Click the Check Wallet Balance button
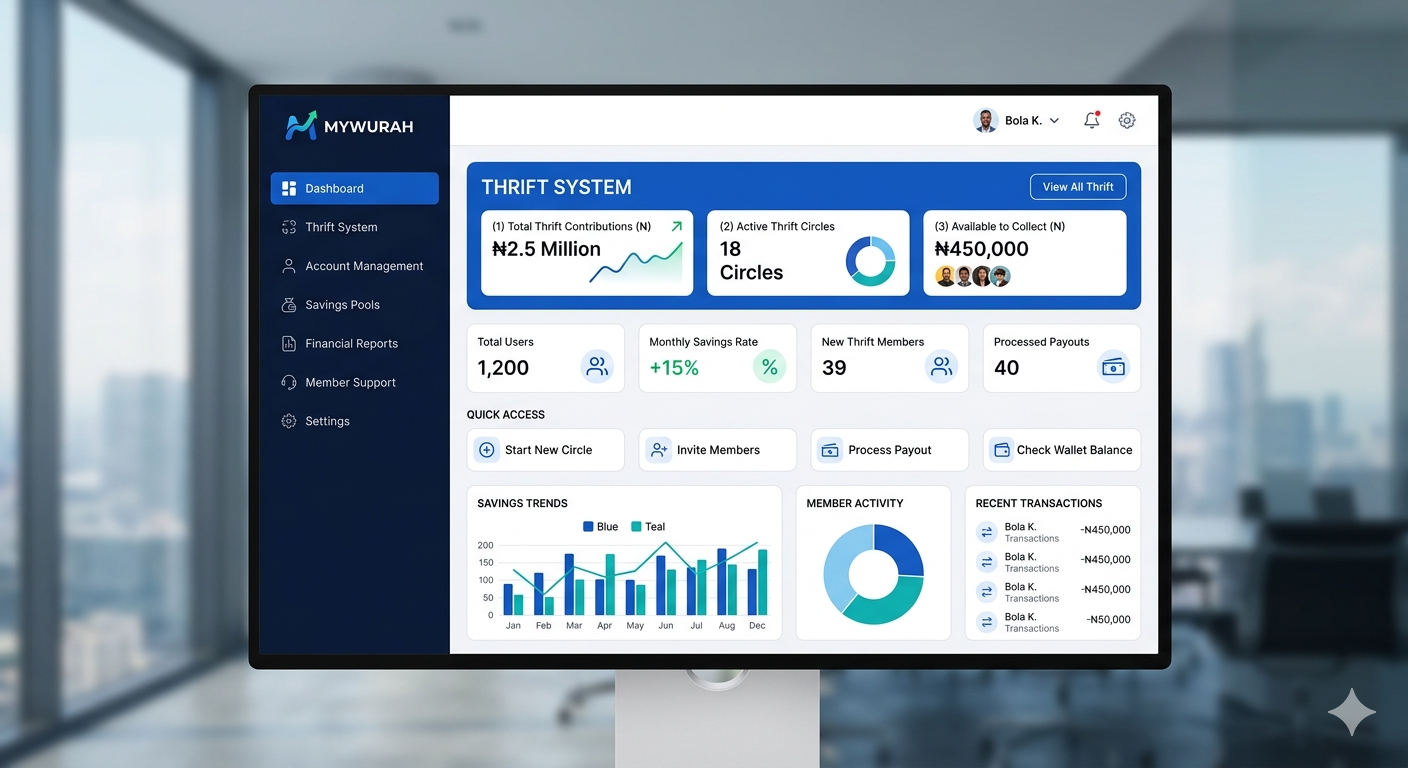The width and height of the screenshot is (1408, 768). (x=1061, y=450)
